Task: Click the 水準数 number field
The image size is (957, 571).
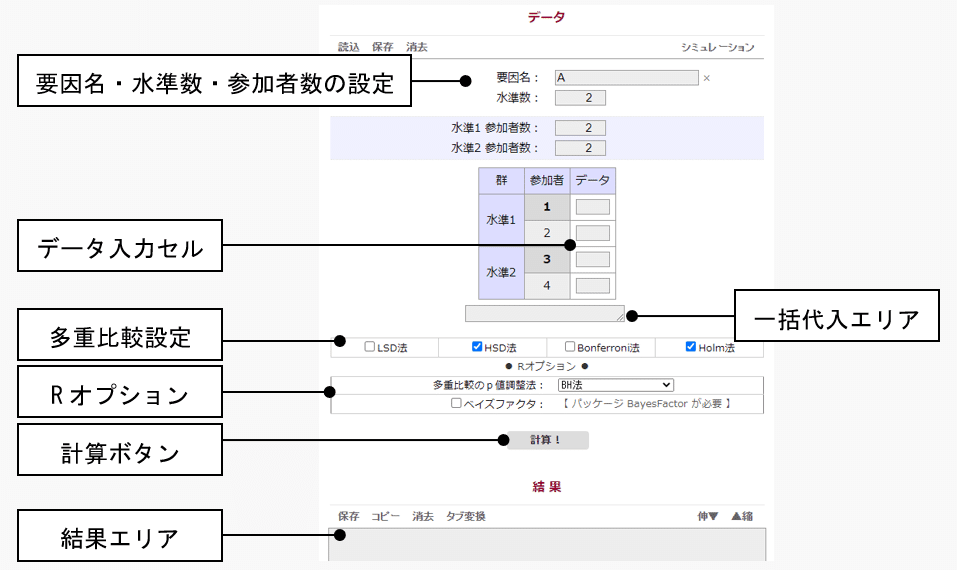Action: pyautogui.click(x=580, y=98)
